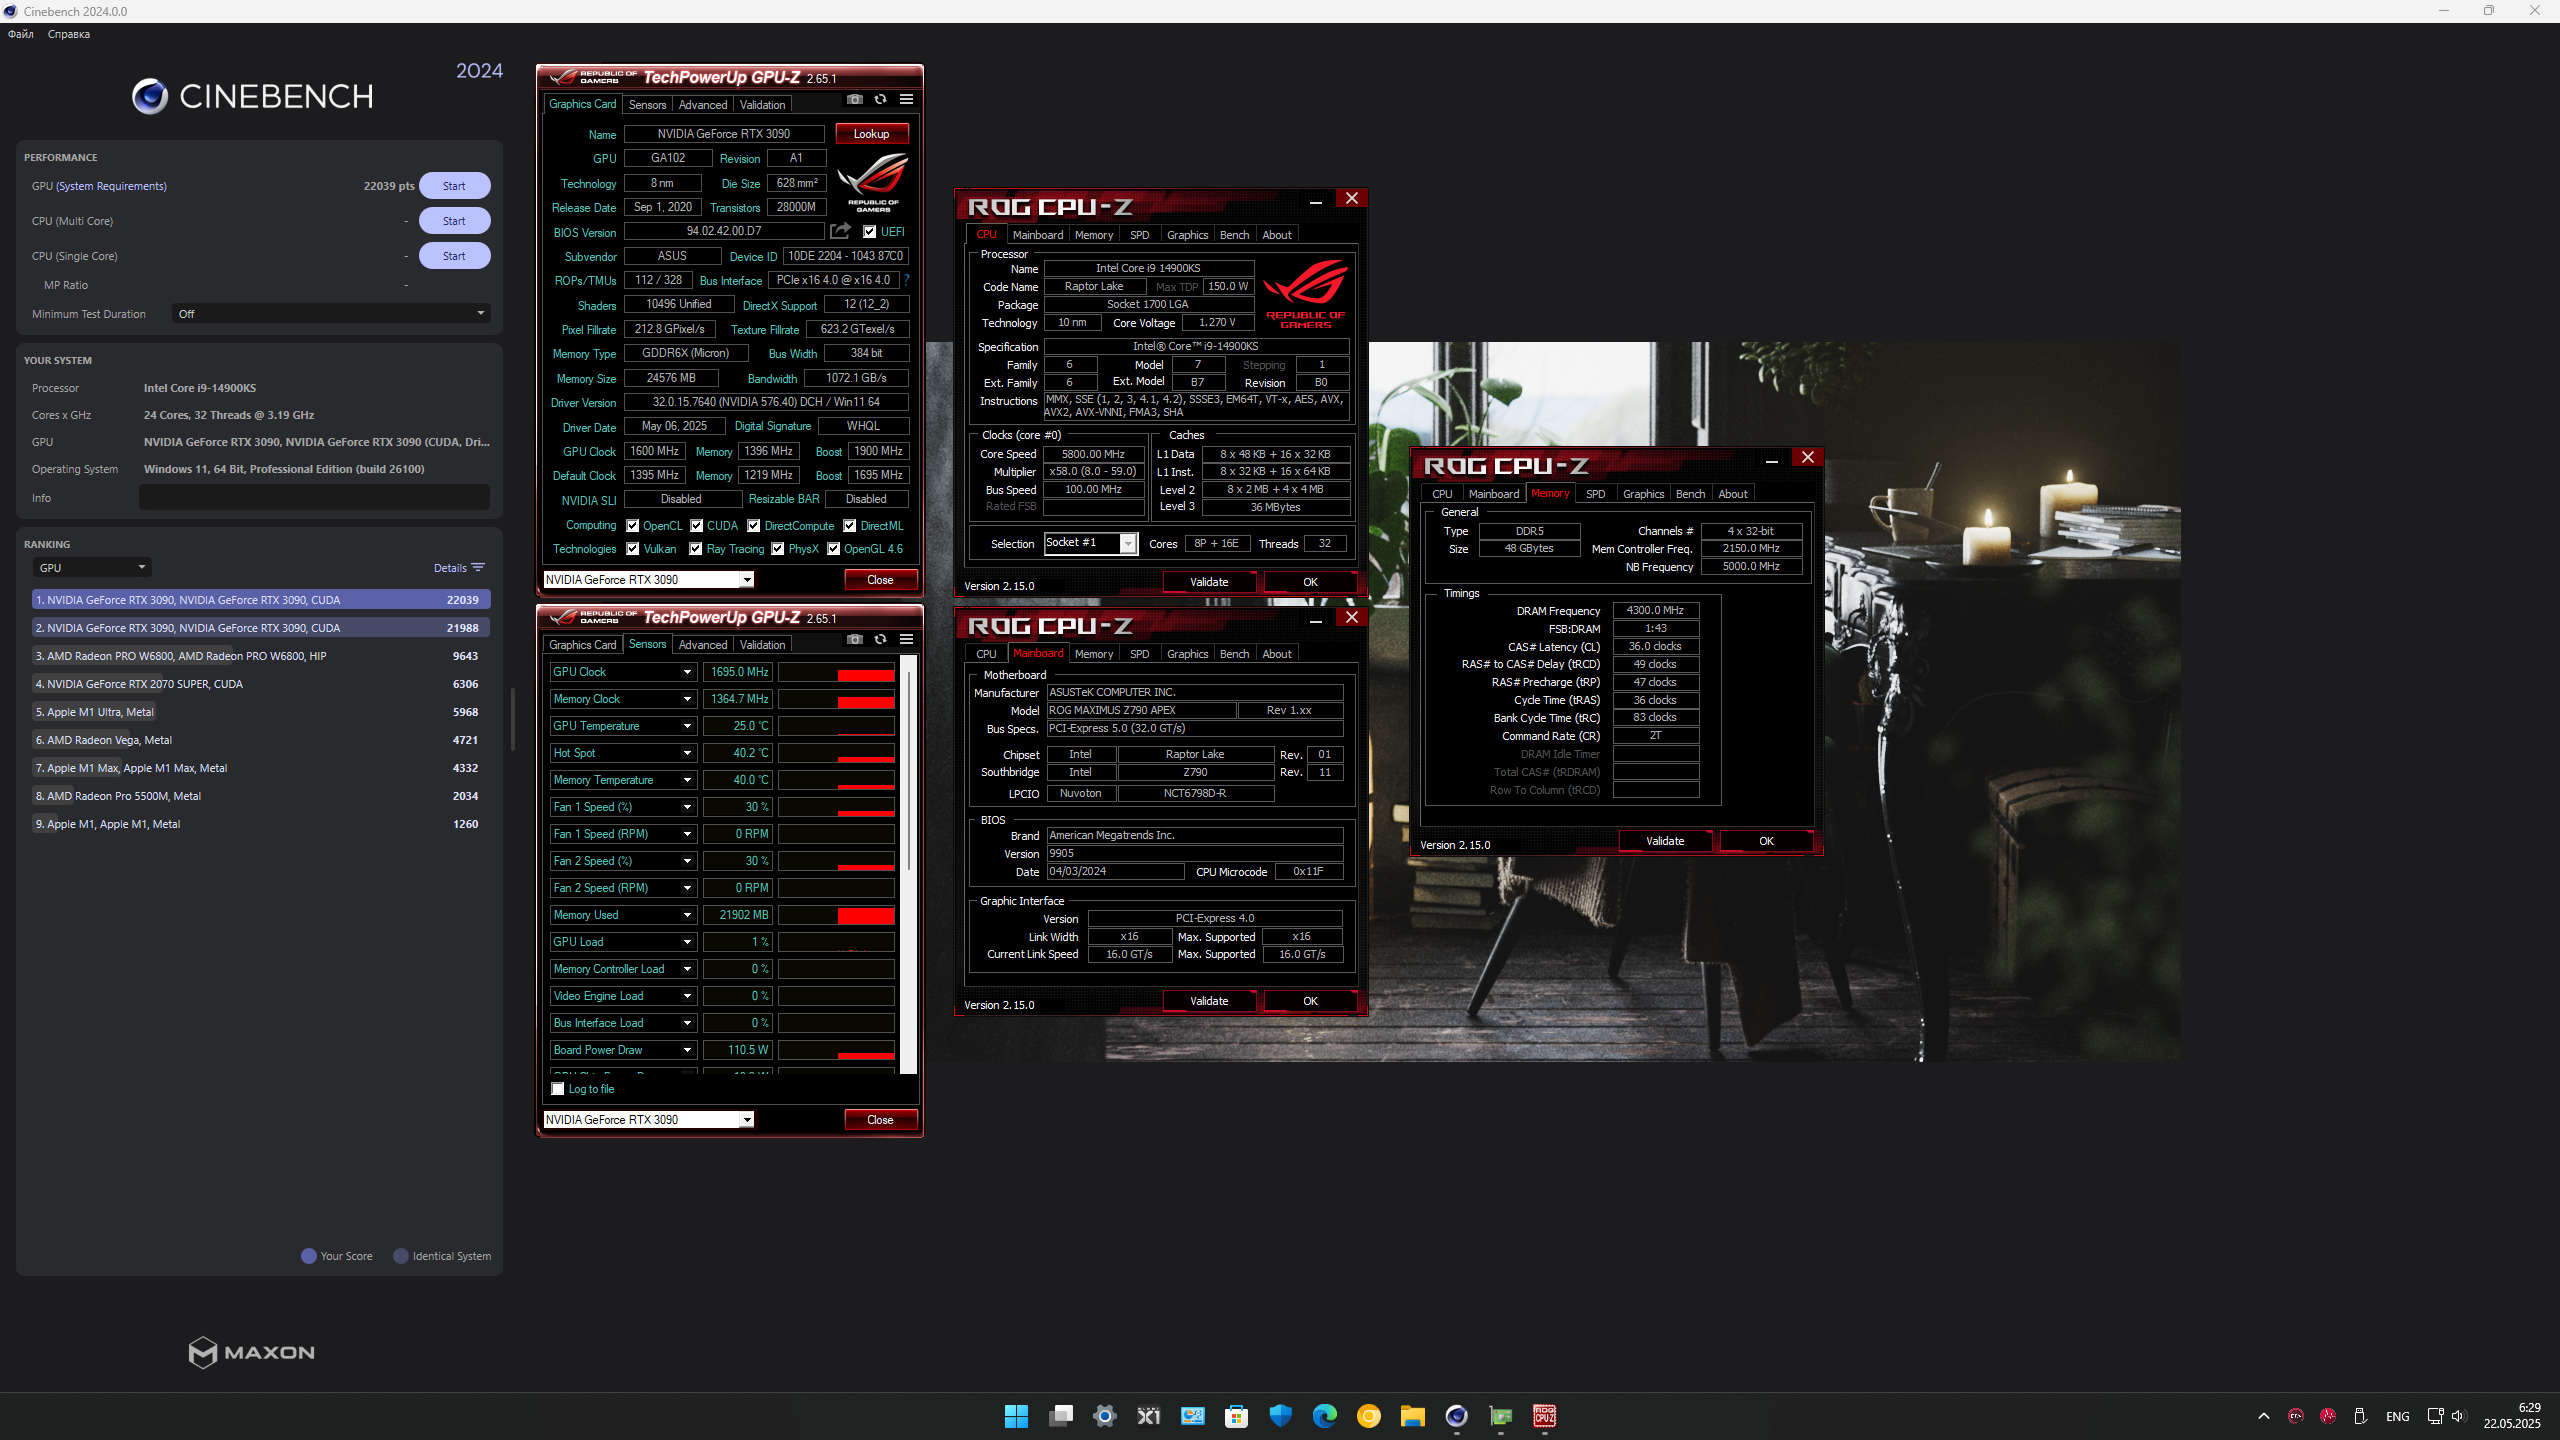2560x1440 pixels.
Task: Open Windows Security shield on taskbar
Action: click(x=1280, y=1416)
